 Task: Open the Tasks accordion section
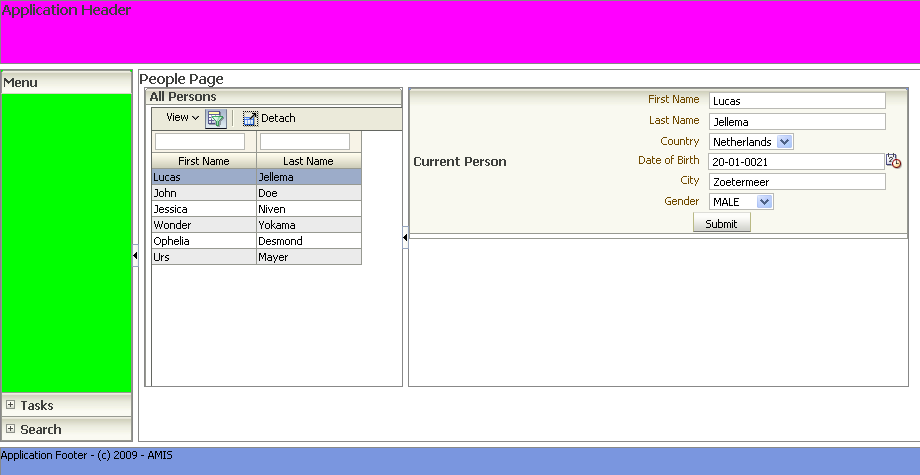pos(67,405)
